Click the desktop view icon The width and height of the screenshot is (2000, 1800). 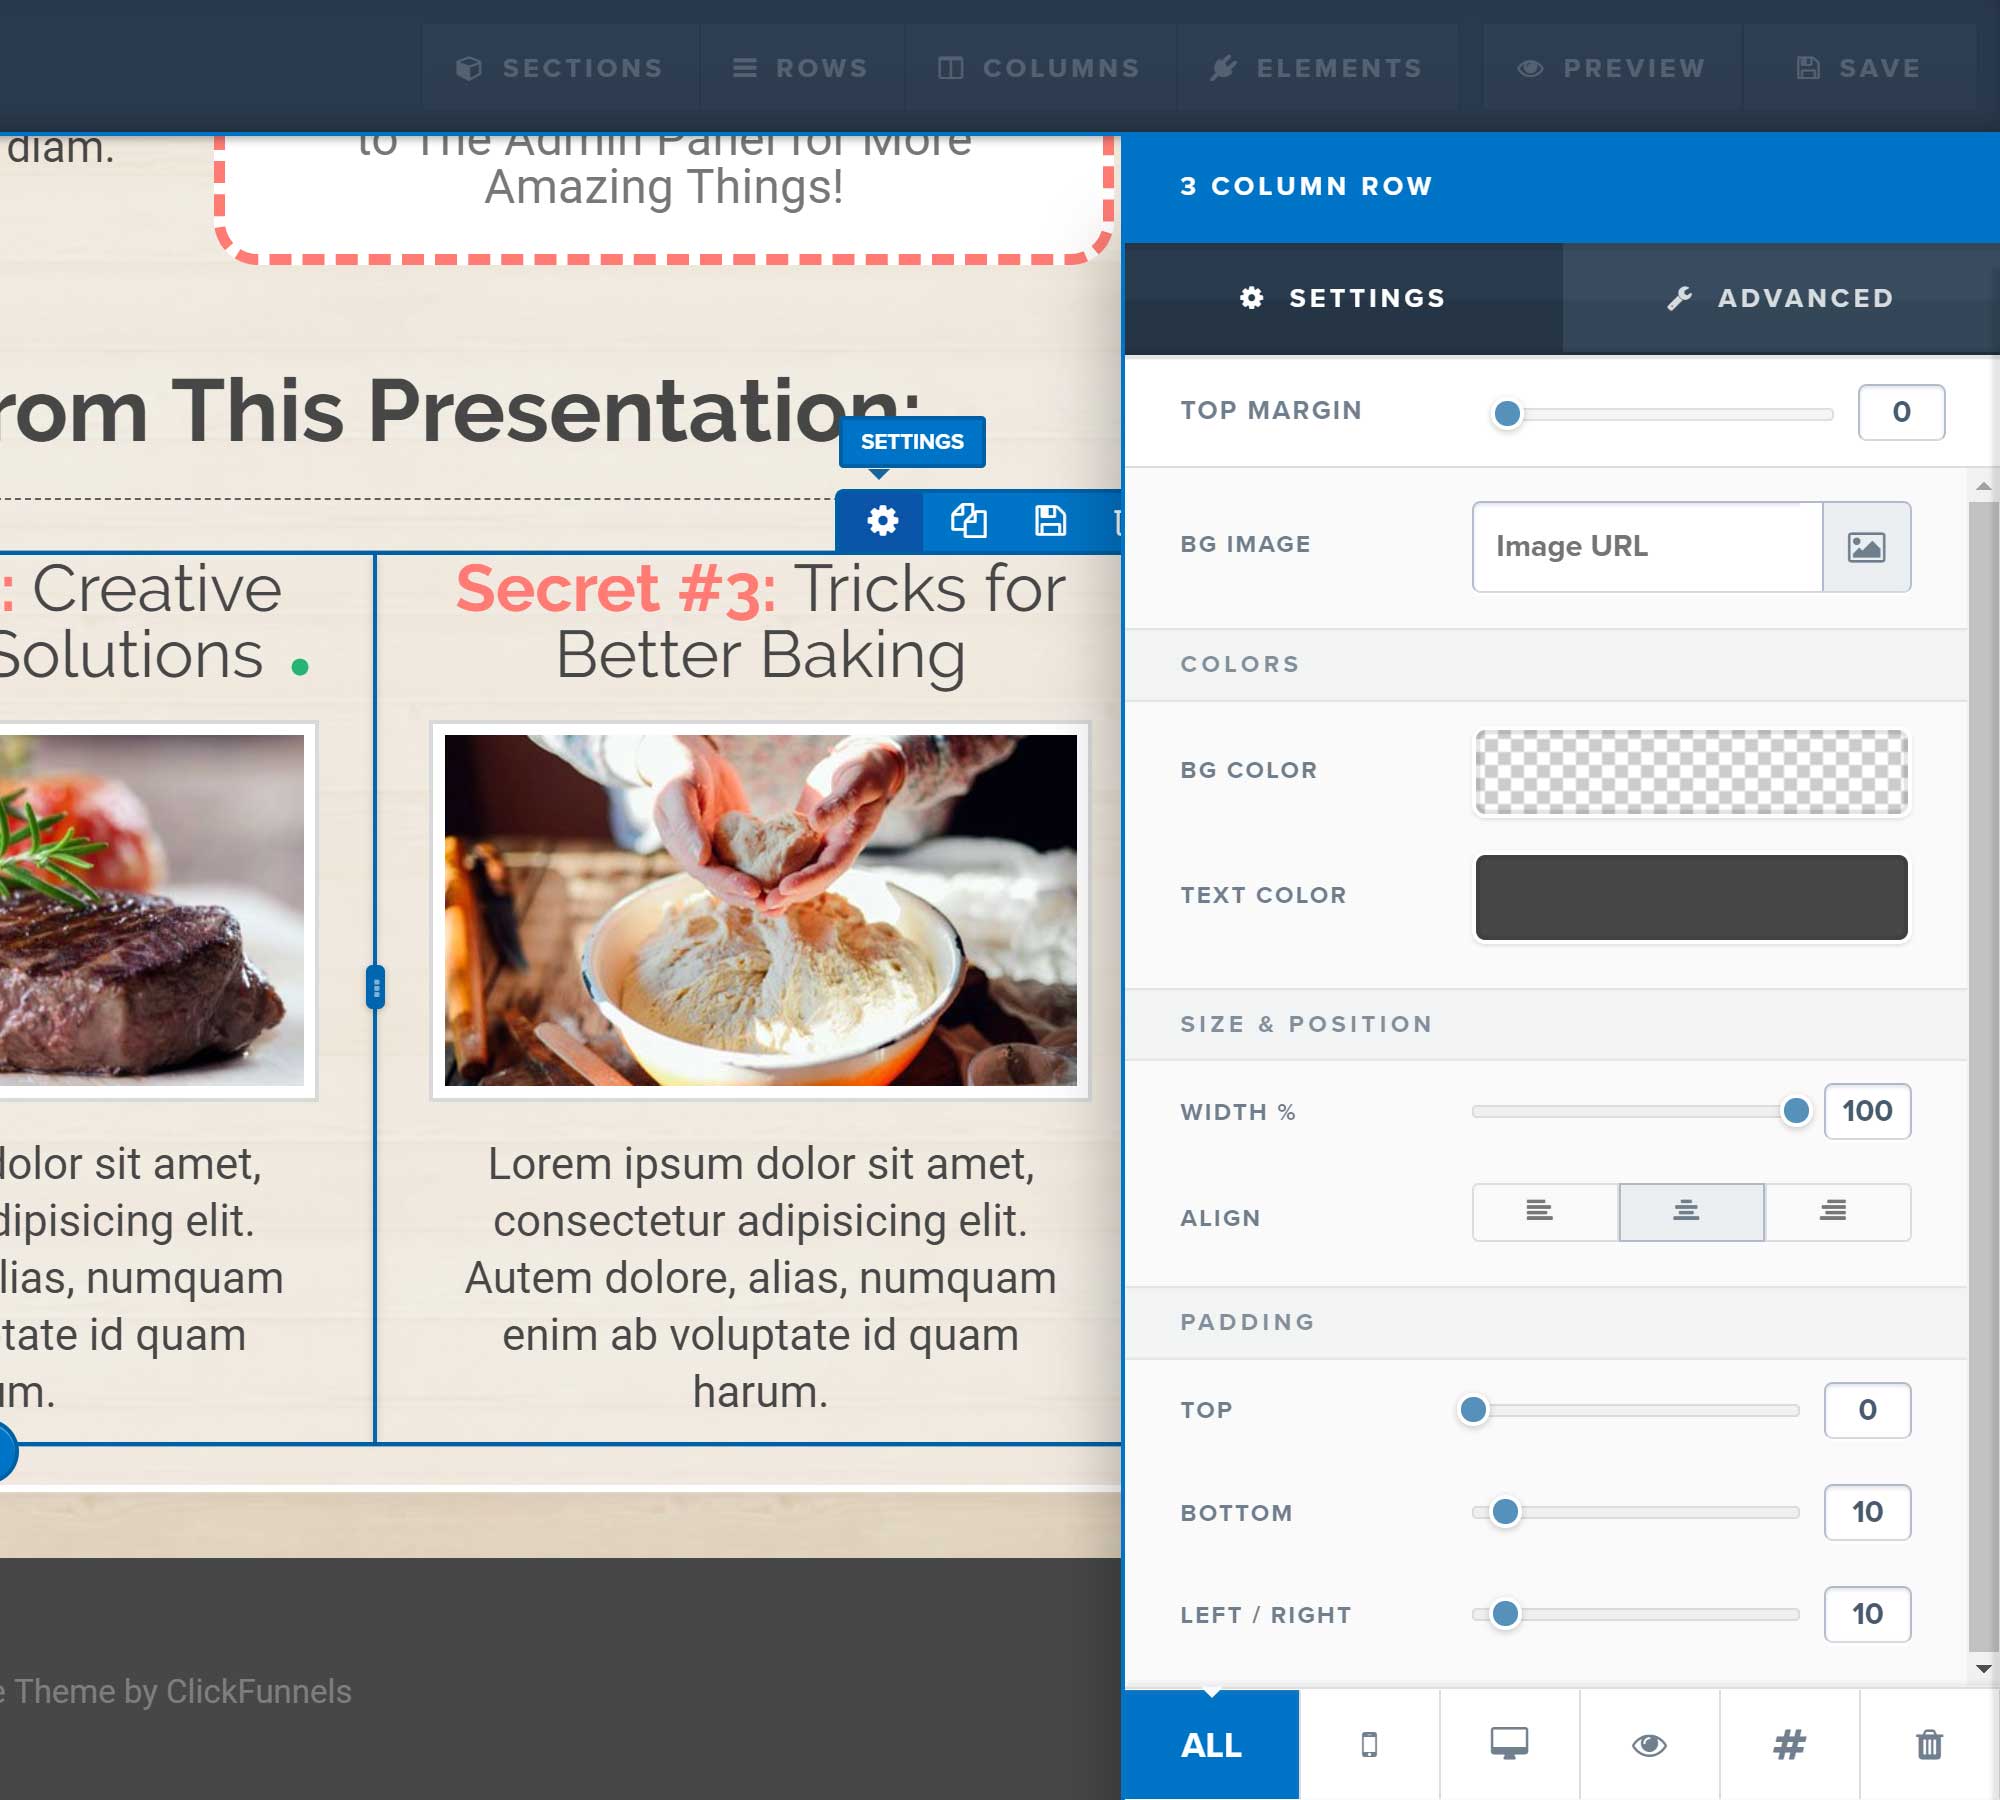[x=1508, y=1743]
